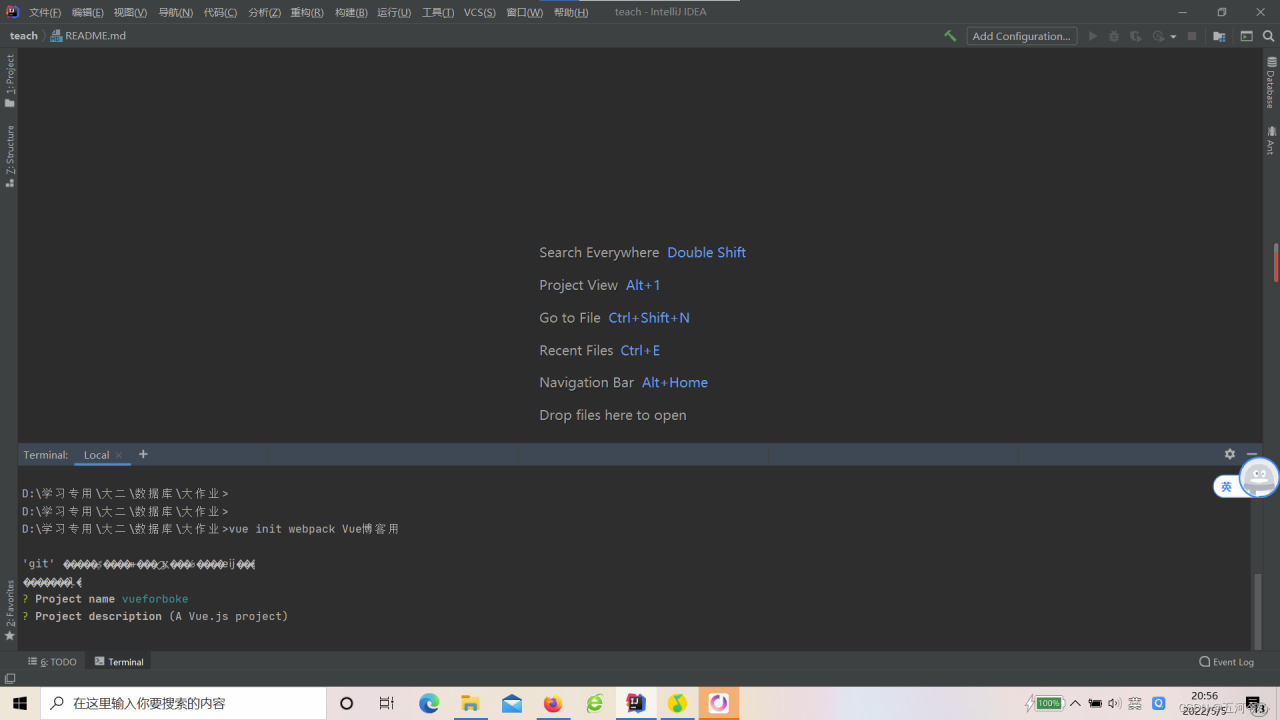
Task: Toggle the Database tool window
Action: click(x=1271, y=83)
